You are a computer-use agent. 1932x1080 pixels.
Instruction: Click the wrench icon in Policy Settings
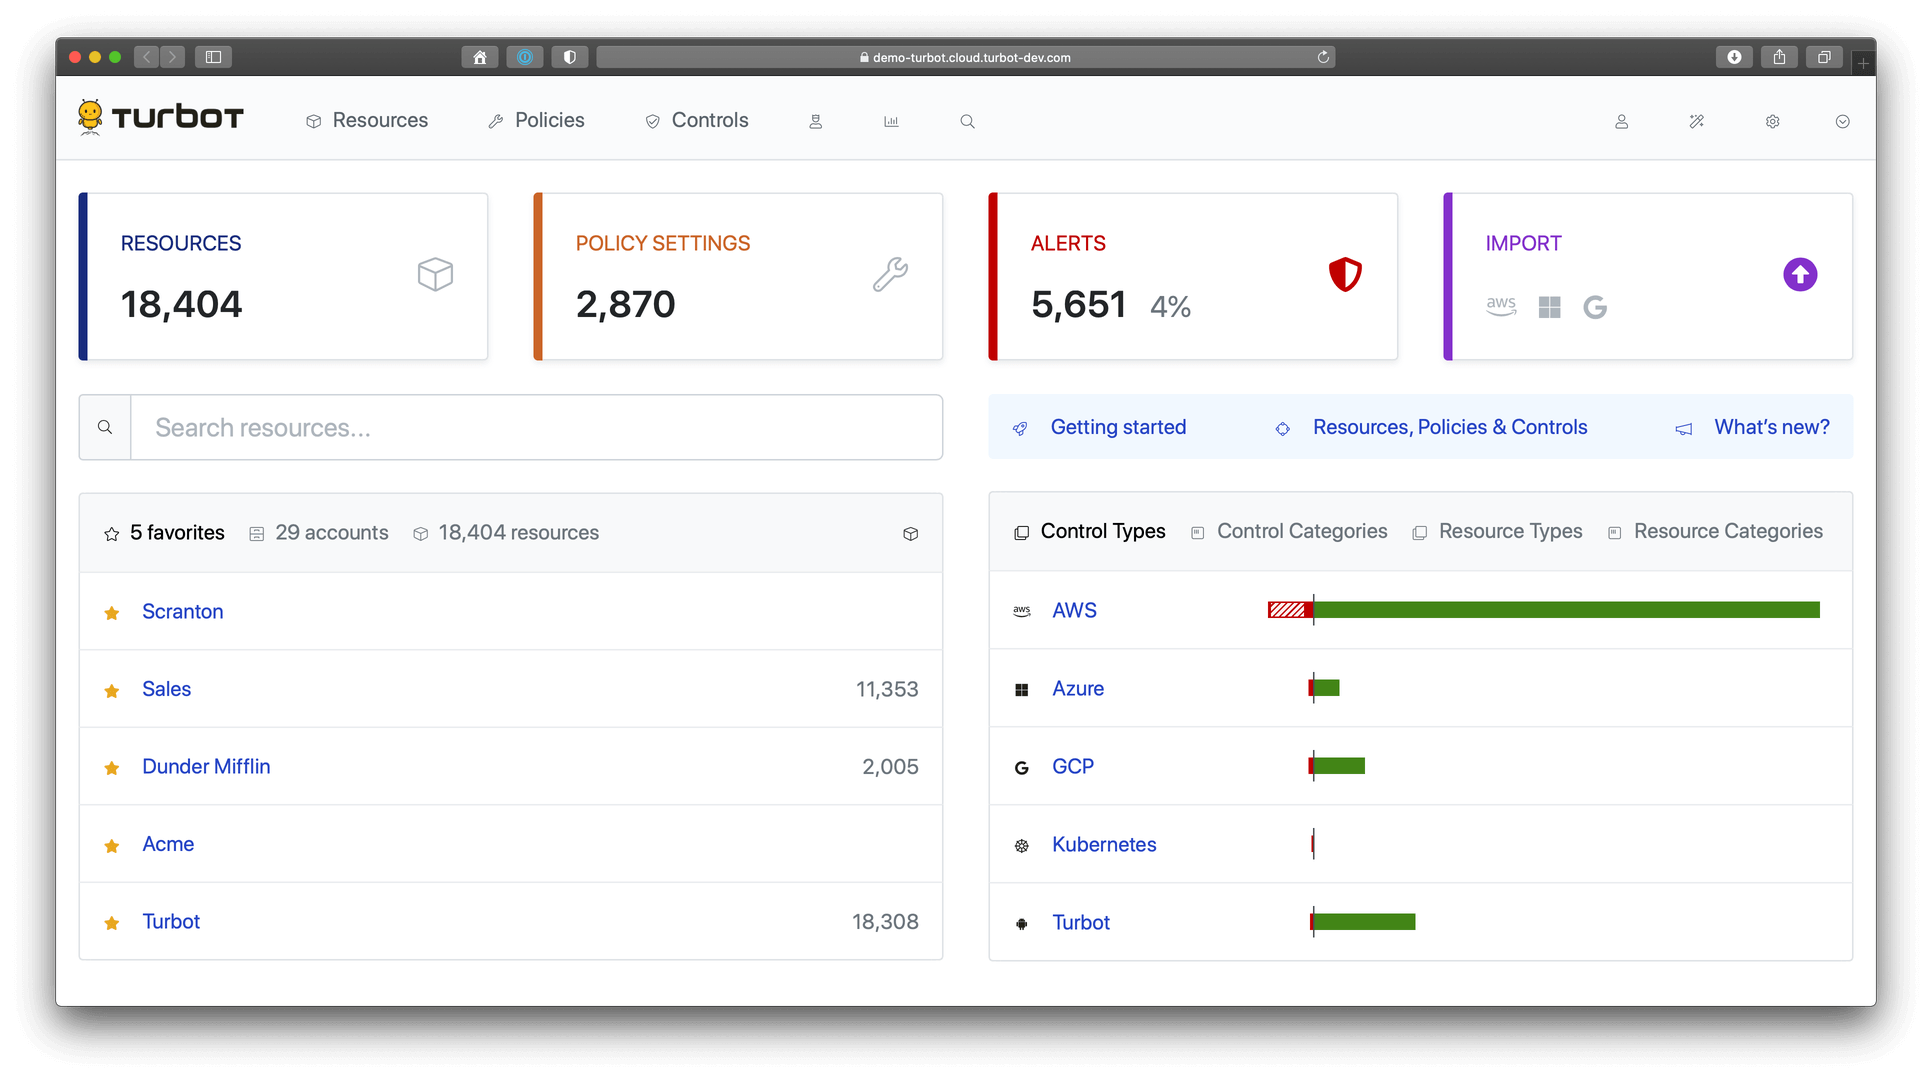pyautogui.click(x=890, y=274)
